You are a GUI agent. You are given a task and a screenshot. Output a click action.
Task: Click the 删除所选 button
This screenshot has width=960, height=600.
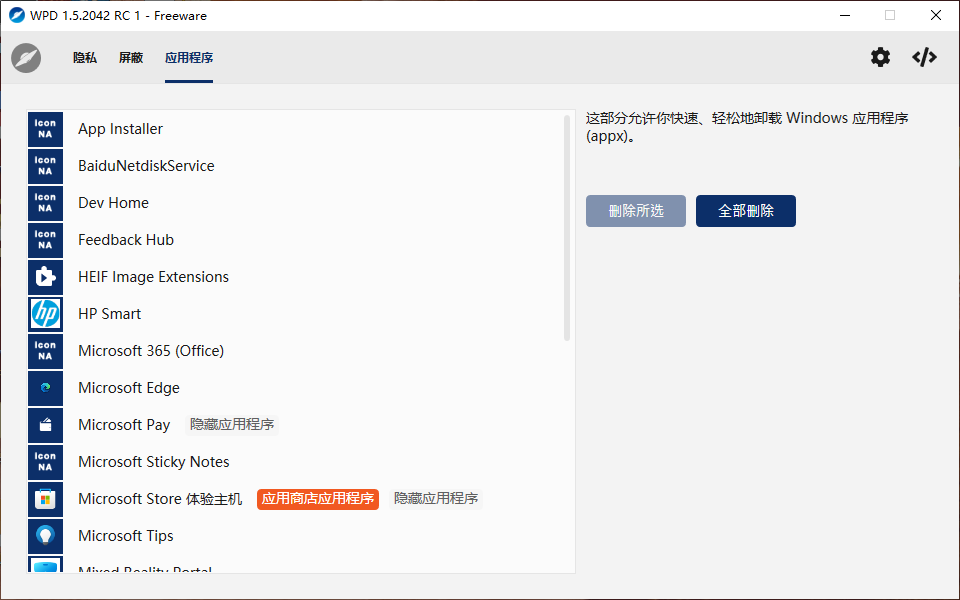(636, 211)
